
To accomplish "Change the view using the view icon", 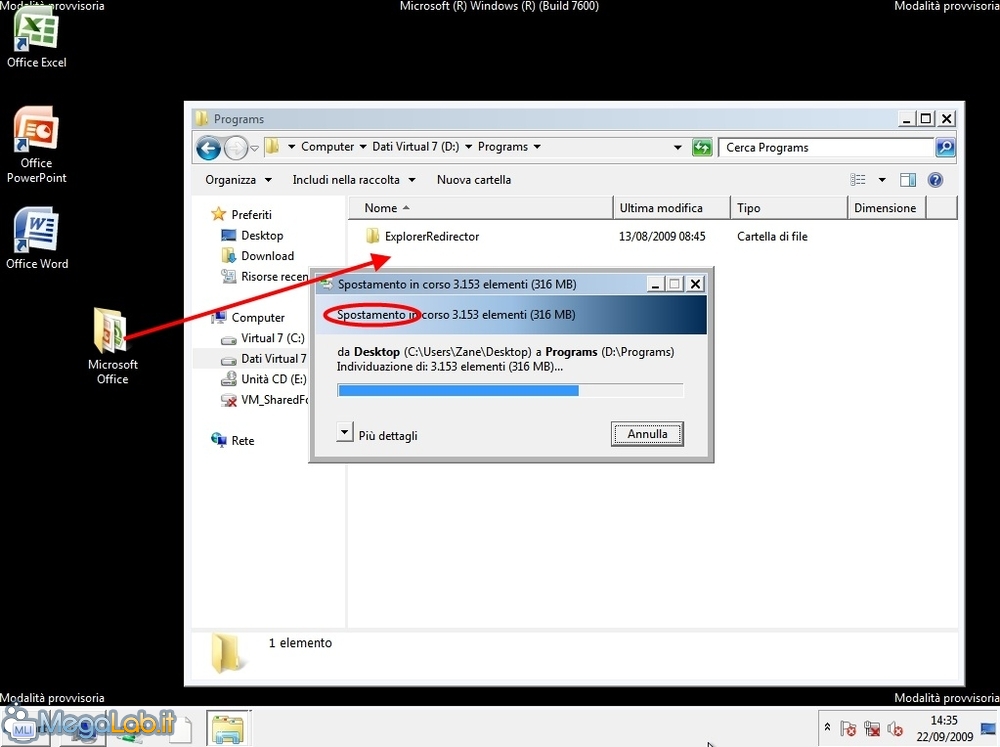I will 858,180.
